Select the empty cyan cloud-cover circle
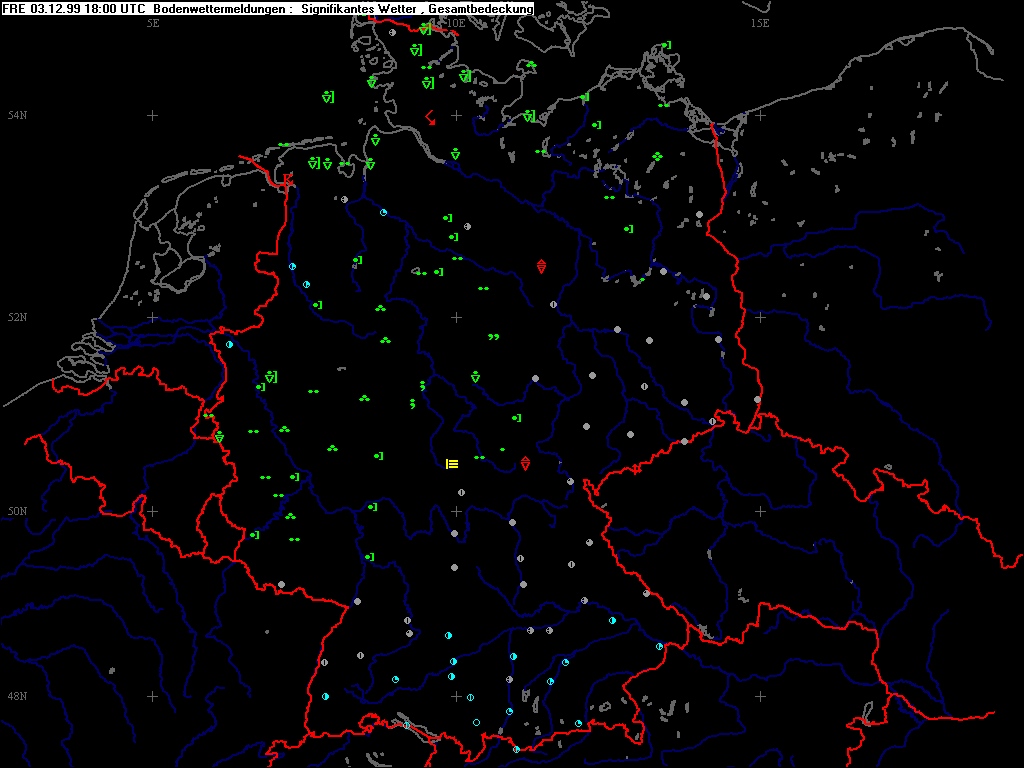The image size is (1024, 768). click(x=476, y=722)
